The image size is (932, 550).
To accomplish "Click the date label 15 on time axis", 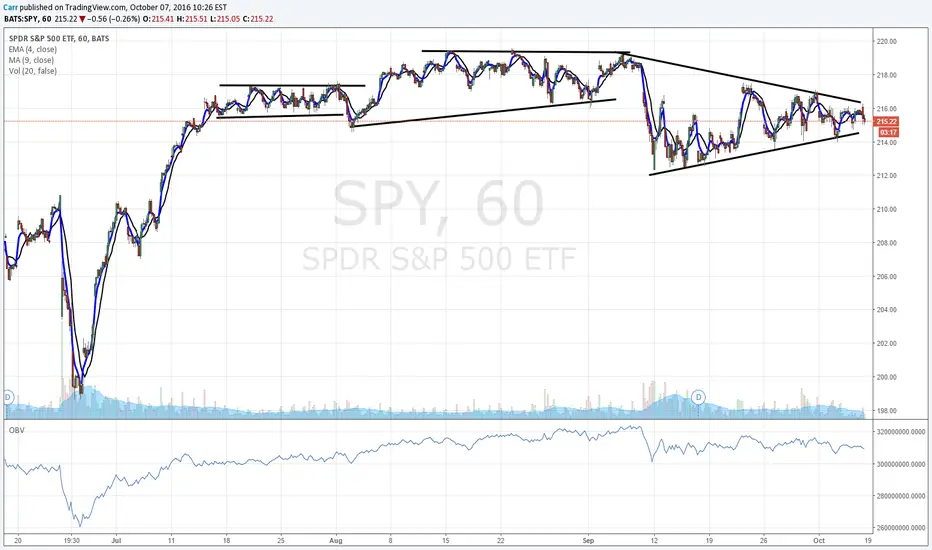I will coord(446,541).
